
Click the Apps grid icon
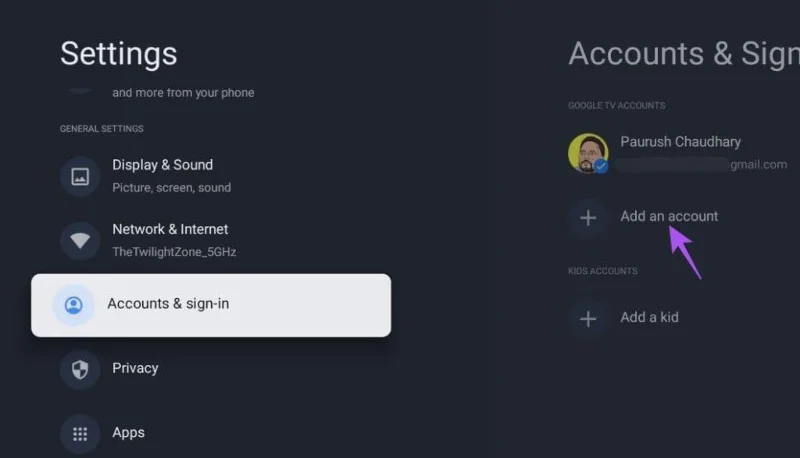coord(80,434)
